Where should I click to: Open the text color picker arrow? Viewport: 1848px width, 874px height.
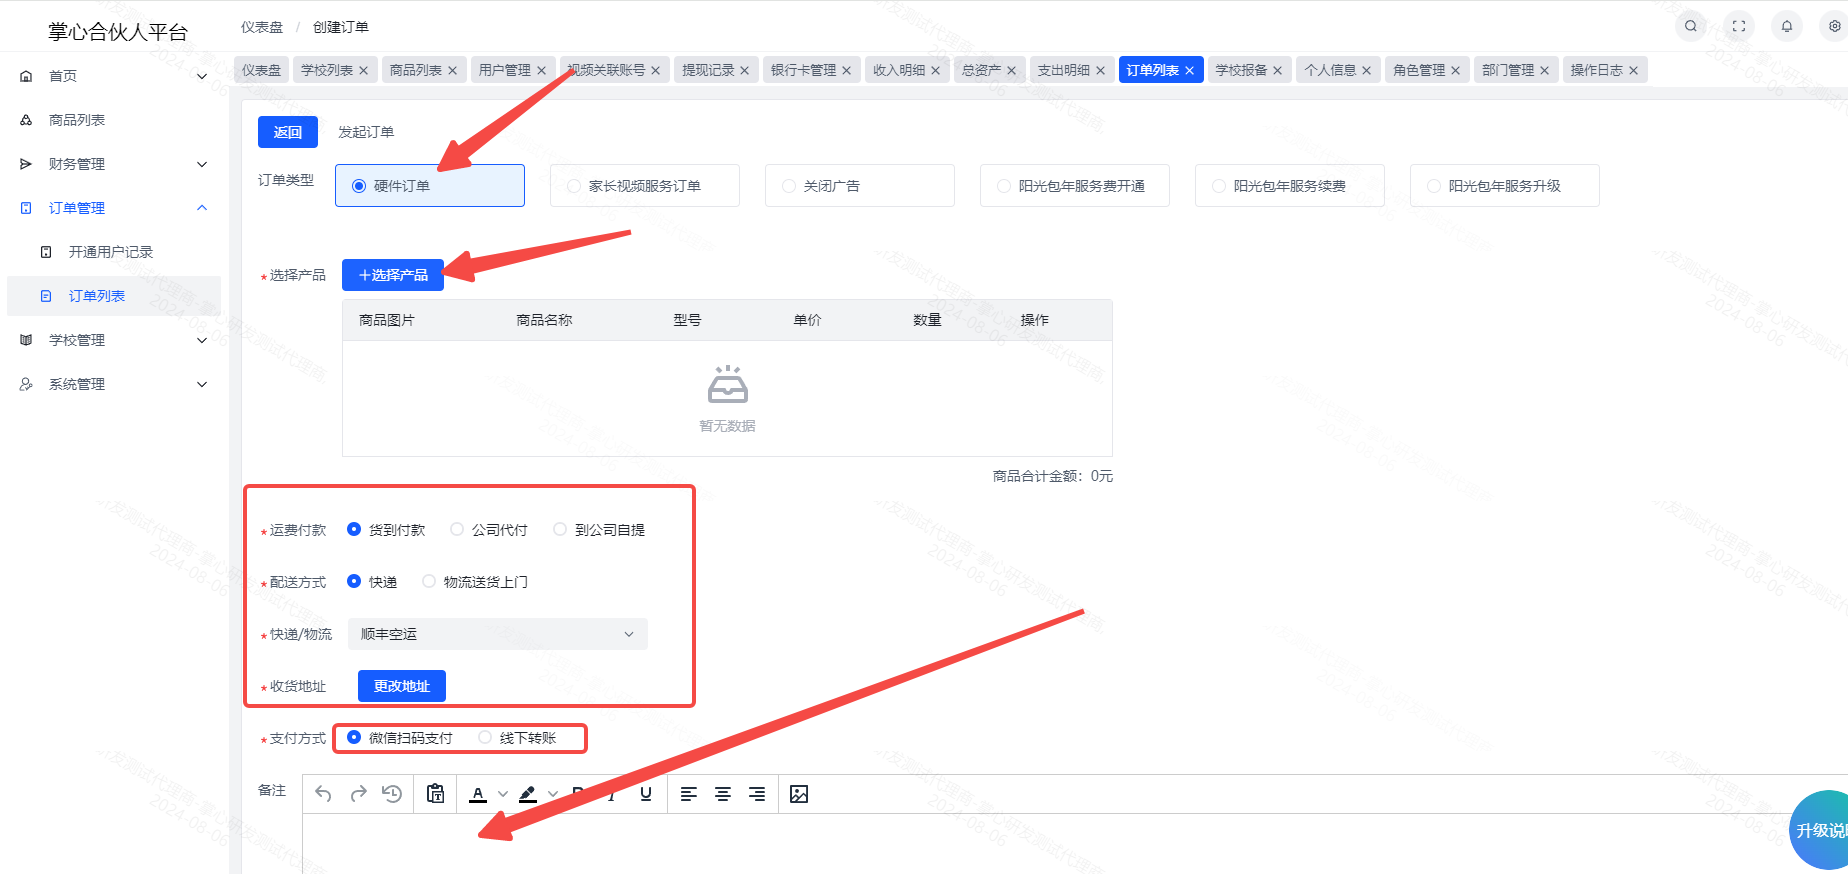click(503, 794)
